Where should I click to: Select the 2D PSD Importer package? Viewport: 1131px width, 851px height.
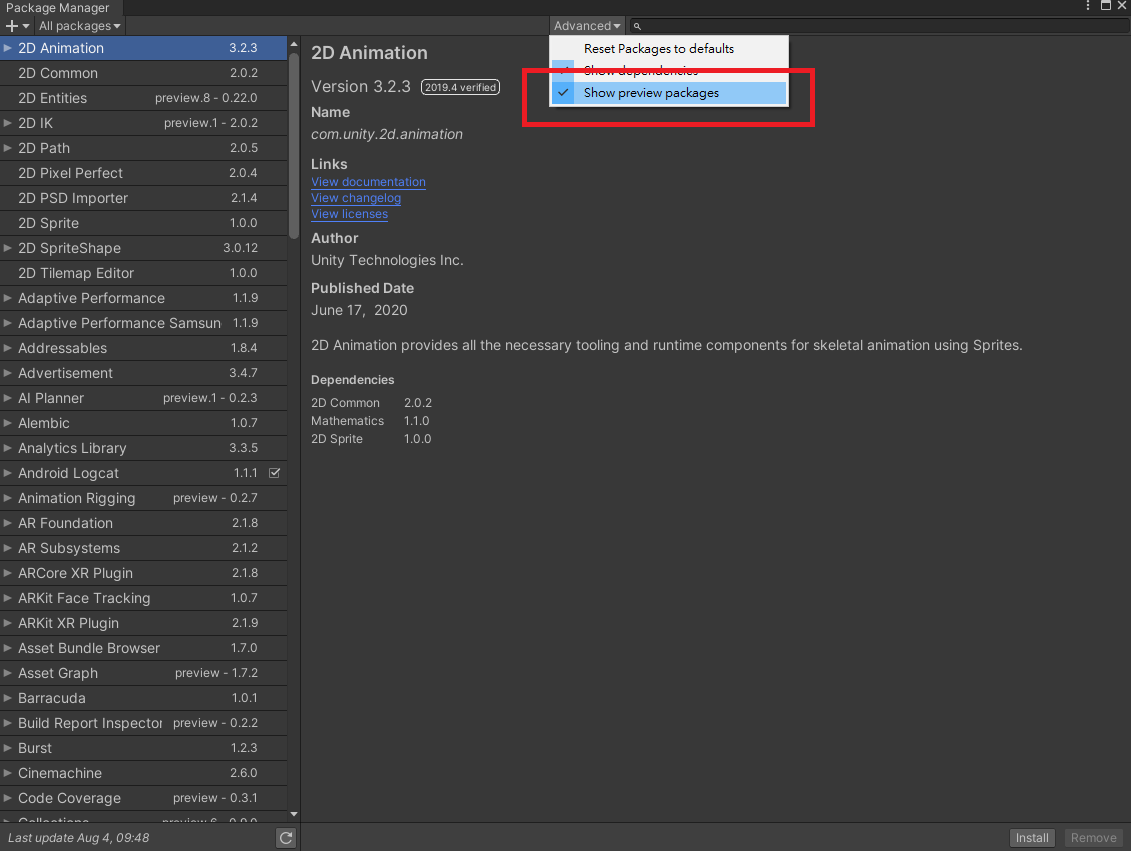coord(144,198)
